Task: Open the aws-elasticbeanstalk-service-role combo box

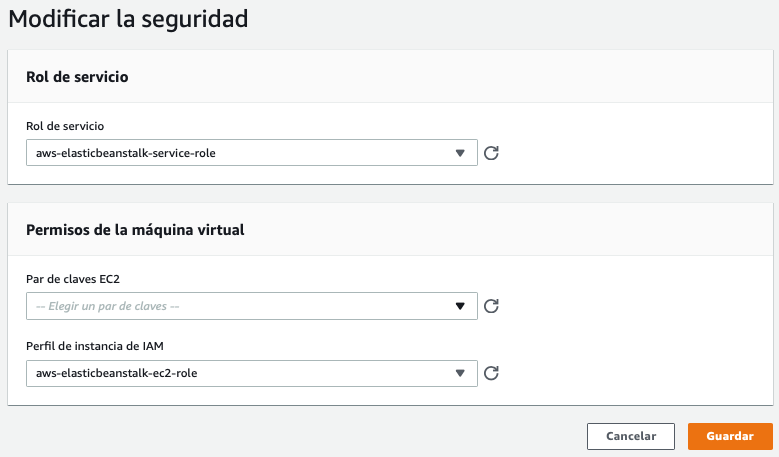Action: (x=252, y=152)
